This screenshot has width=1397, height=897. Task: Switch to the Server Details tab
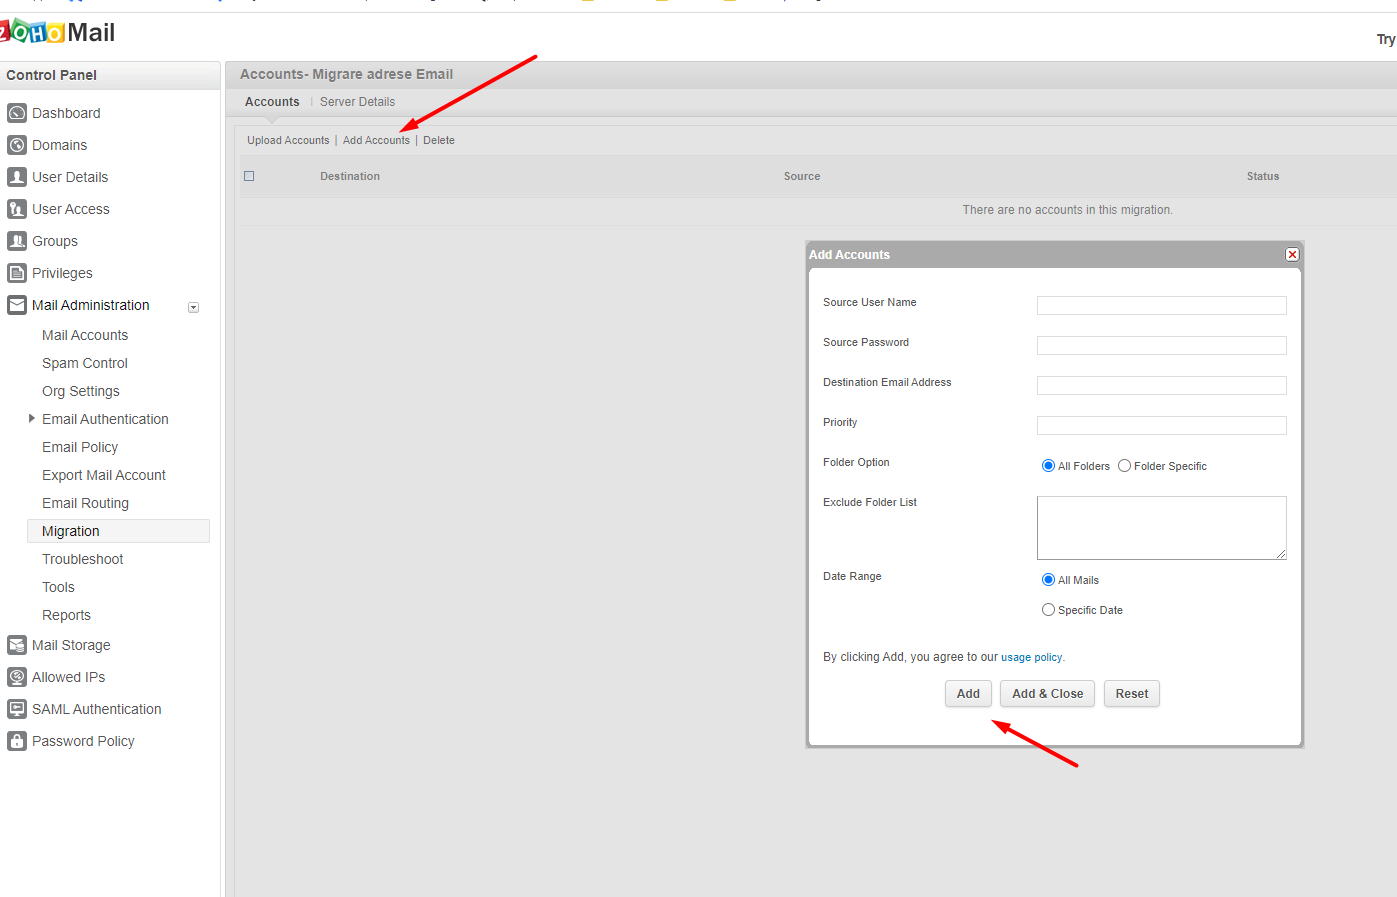tap(357, 102)
